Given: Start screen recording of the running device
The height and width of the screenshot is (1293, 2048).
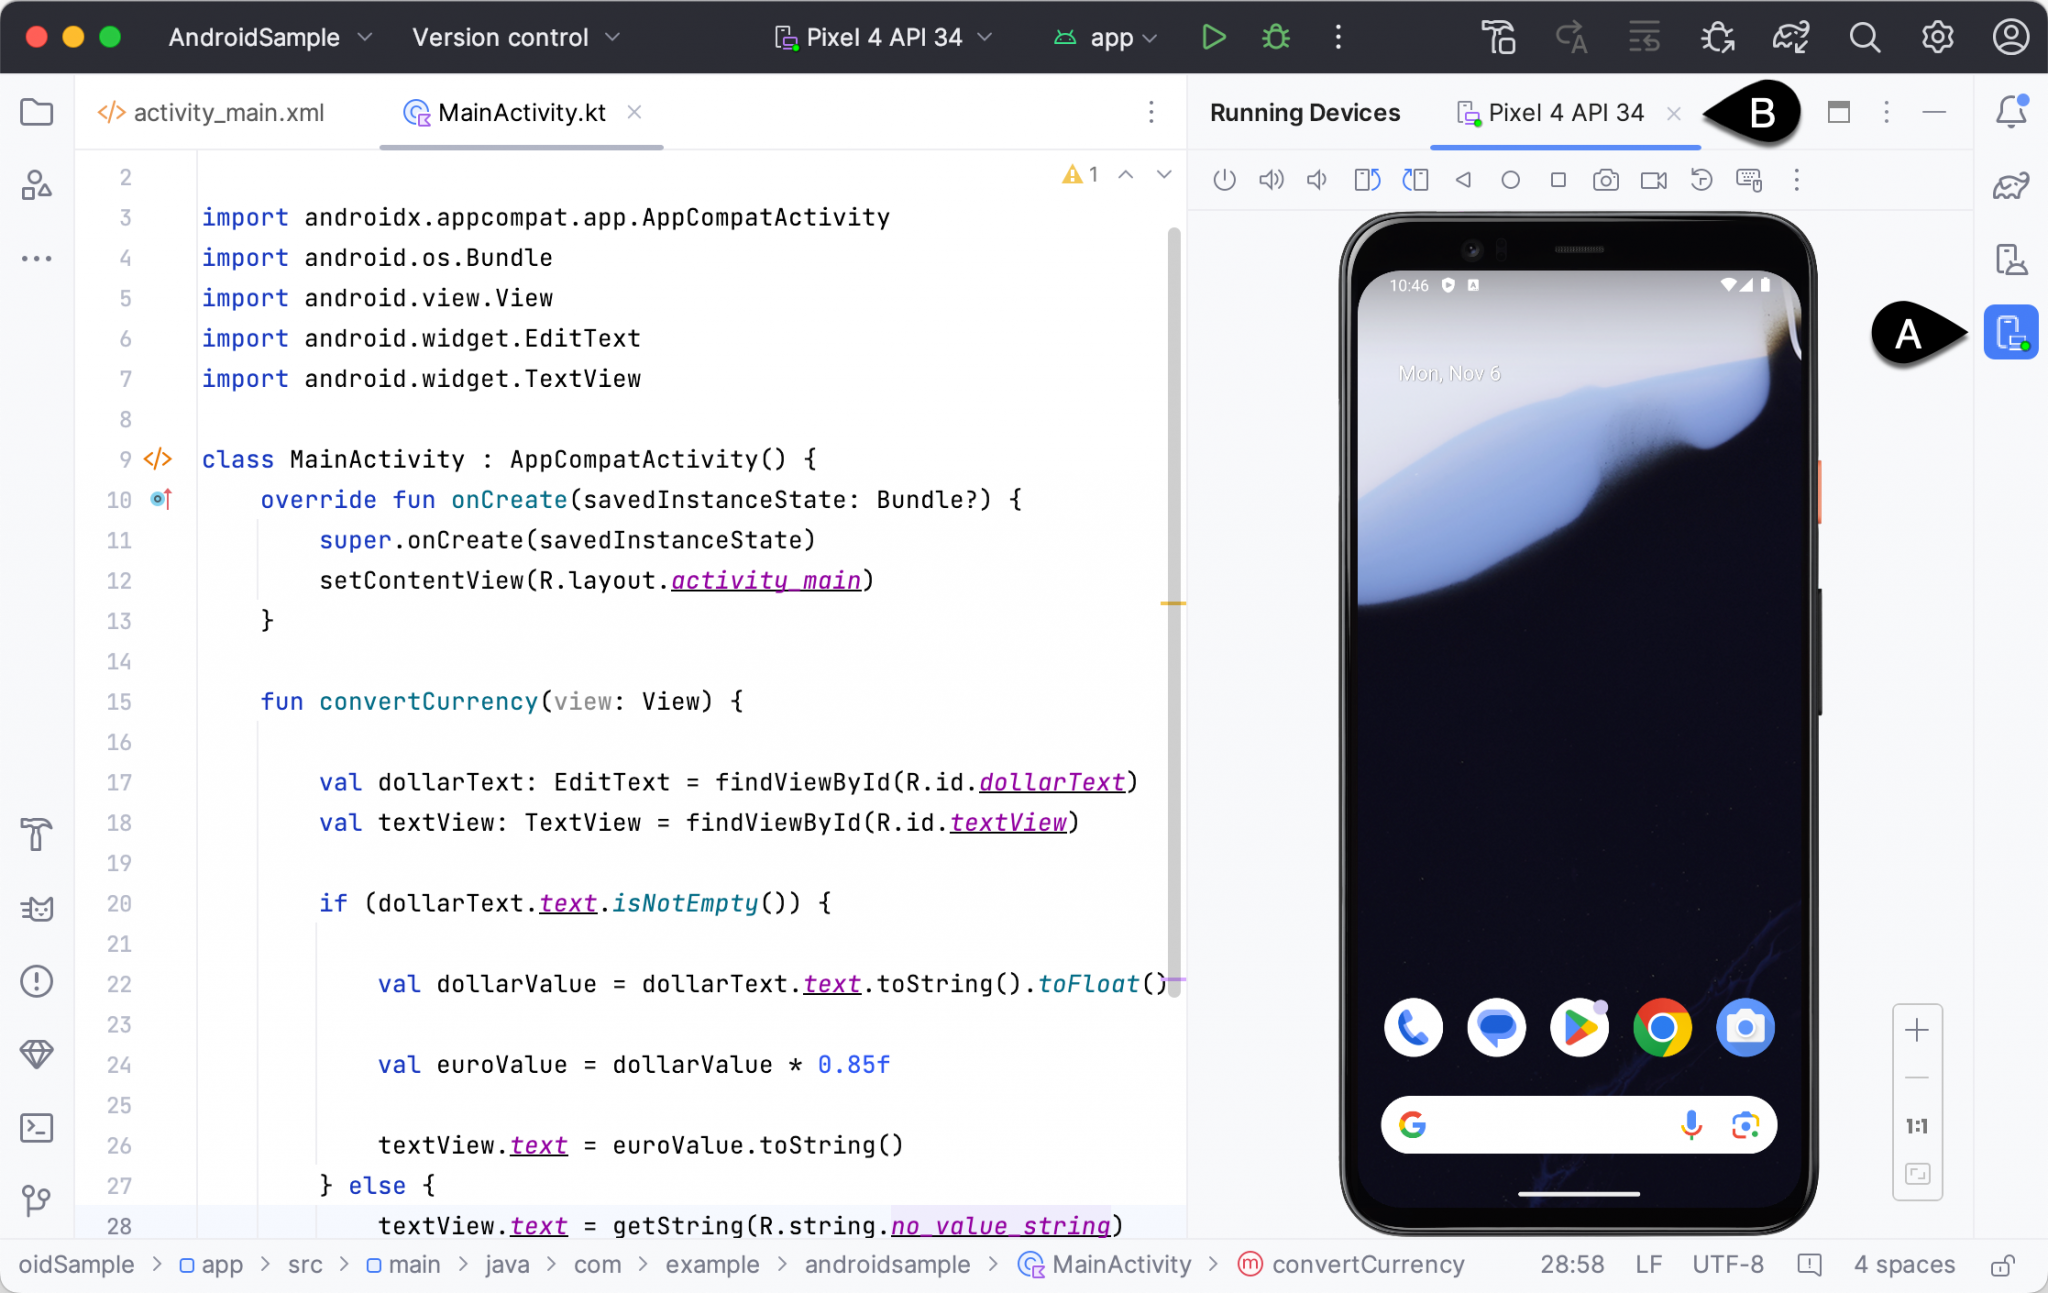Looking at the screenshot, I should [1652, 180].
